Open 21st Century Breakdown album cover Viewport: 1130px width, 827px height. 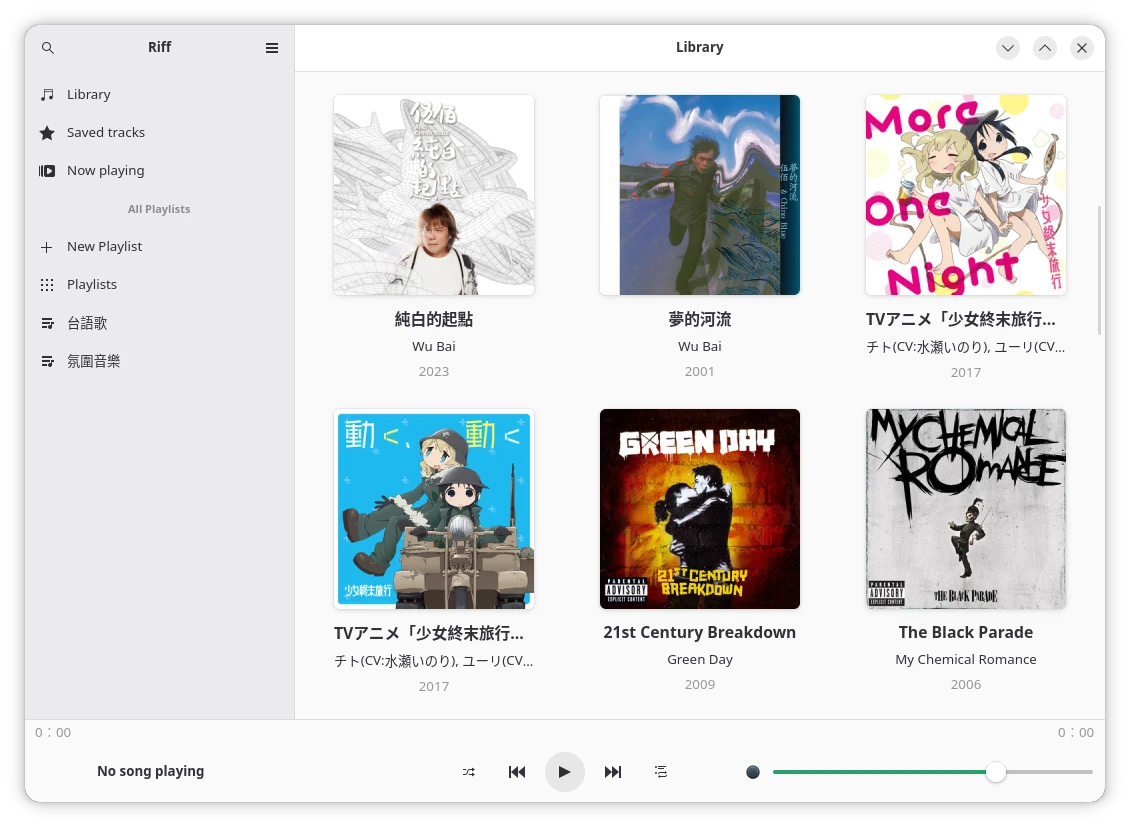pyautogui.click(x=700, y=509)
